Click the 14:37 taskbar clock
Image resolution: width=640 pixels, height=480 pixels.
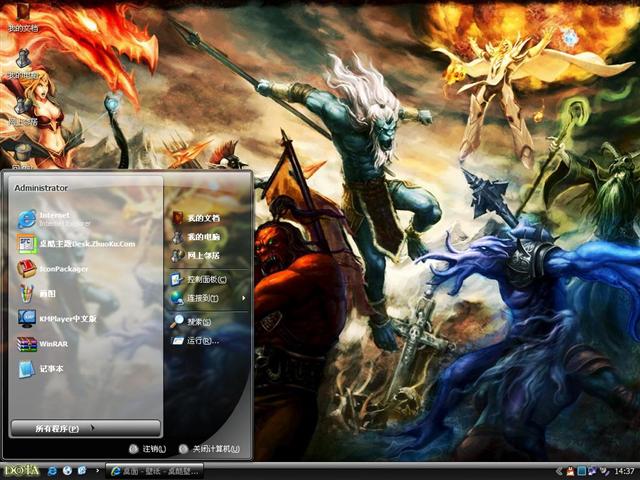pyautogui.click(x=624, y=471)
